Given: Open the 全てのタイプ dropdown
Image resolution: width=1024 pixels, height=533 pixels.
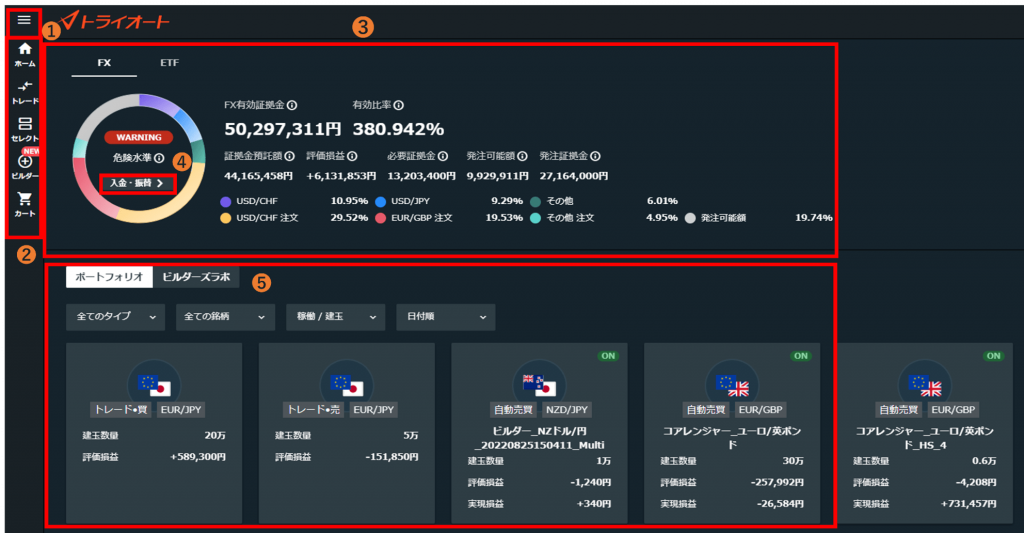Looking at the screenshot, I should 116,317.
